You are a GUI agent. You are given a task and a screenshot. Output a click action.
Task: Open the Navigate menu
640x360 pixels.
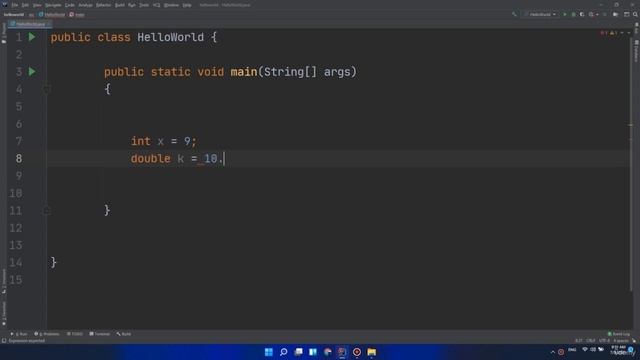tap(53, 5)
